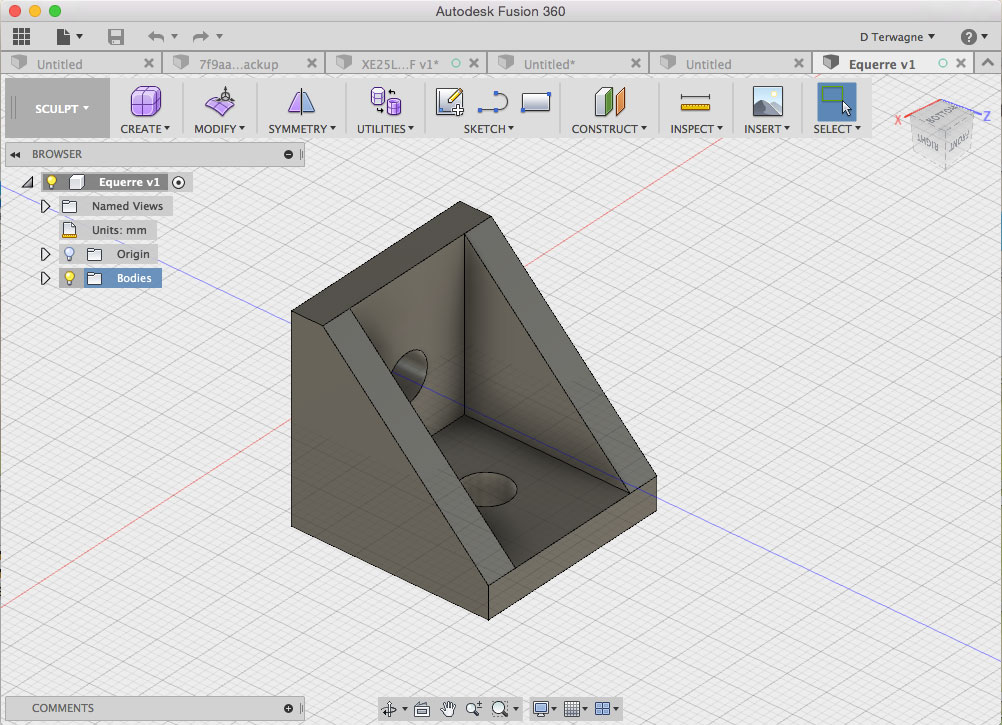Viewport: 1002px width, 725px height.
Task: Toggle visibility bulb of Equerre v1
Action: point(51,182)
